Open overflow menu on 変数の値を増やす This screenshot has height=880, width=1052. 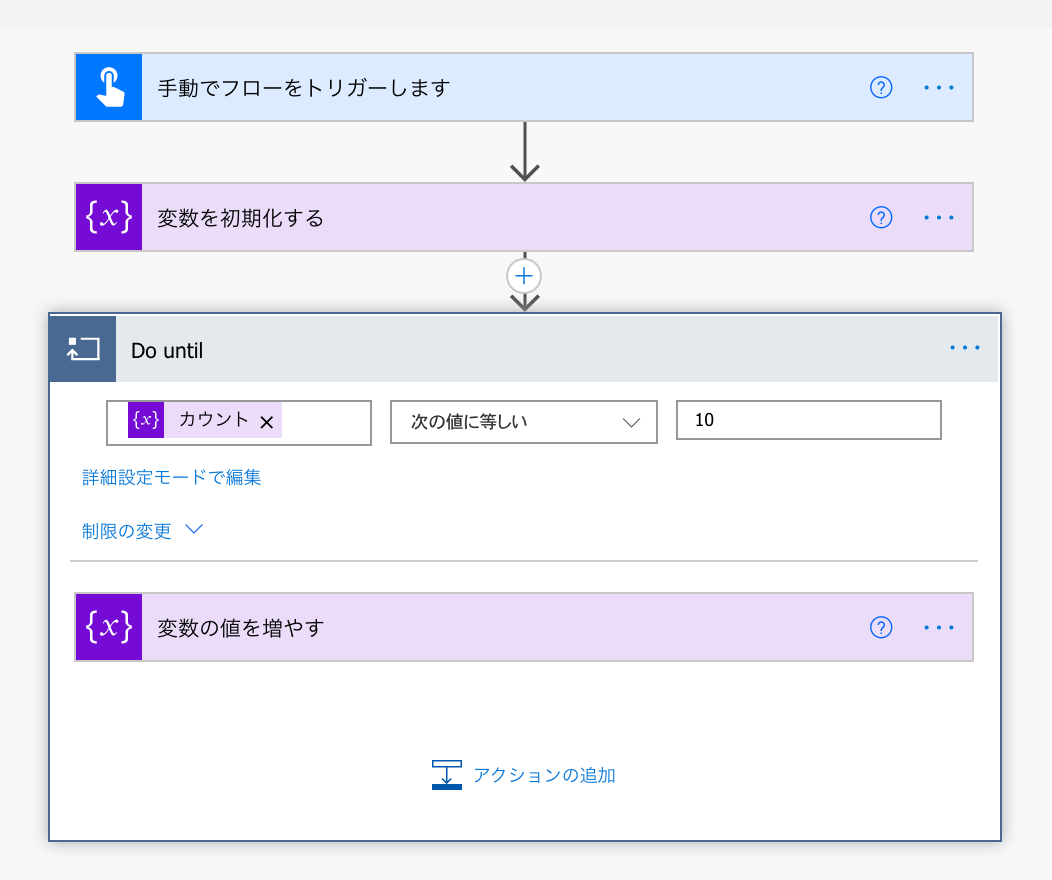939,627
